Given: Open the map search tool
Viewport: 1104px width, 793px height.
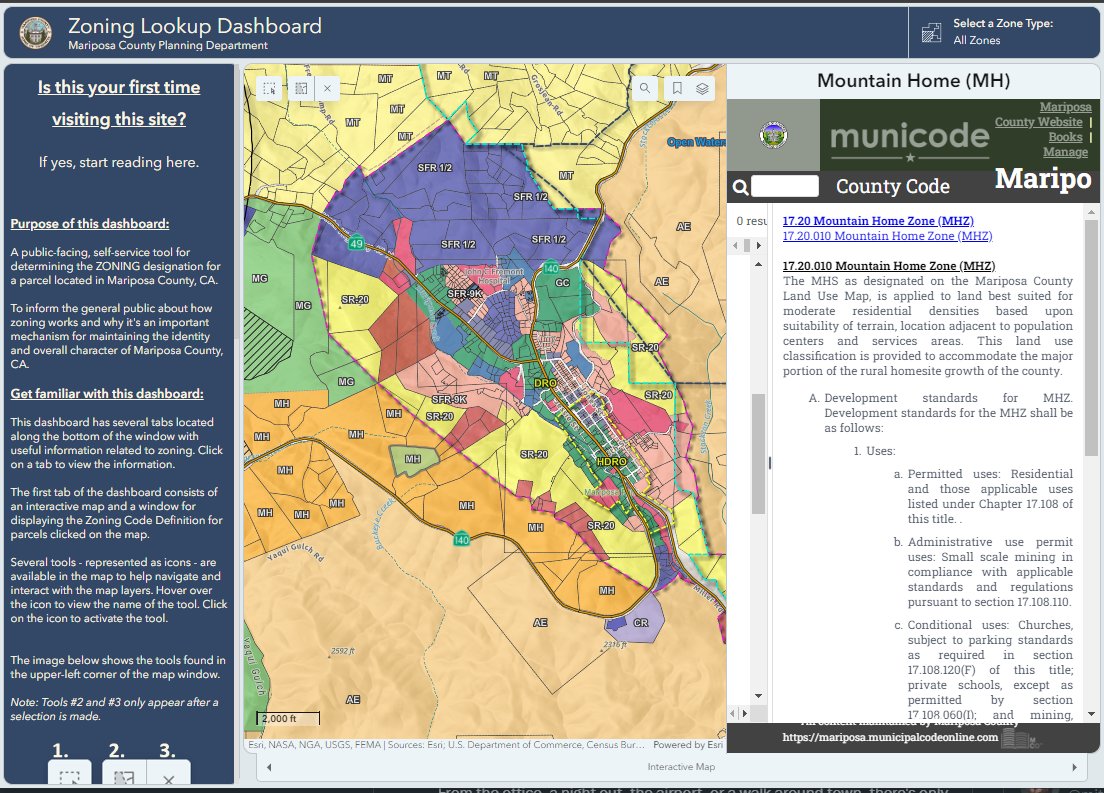Looking at the screenshot, I should coord(645,88).
